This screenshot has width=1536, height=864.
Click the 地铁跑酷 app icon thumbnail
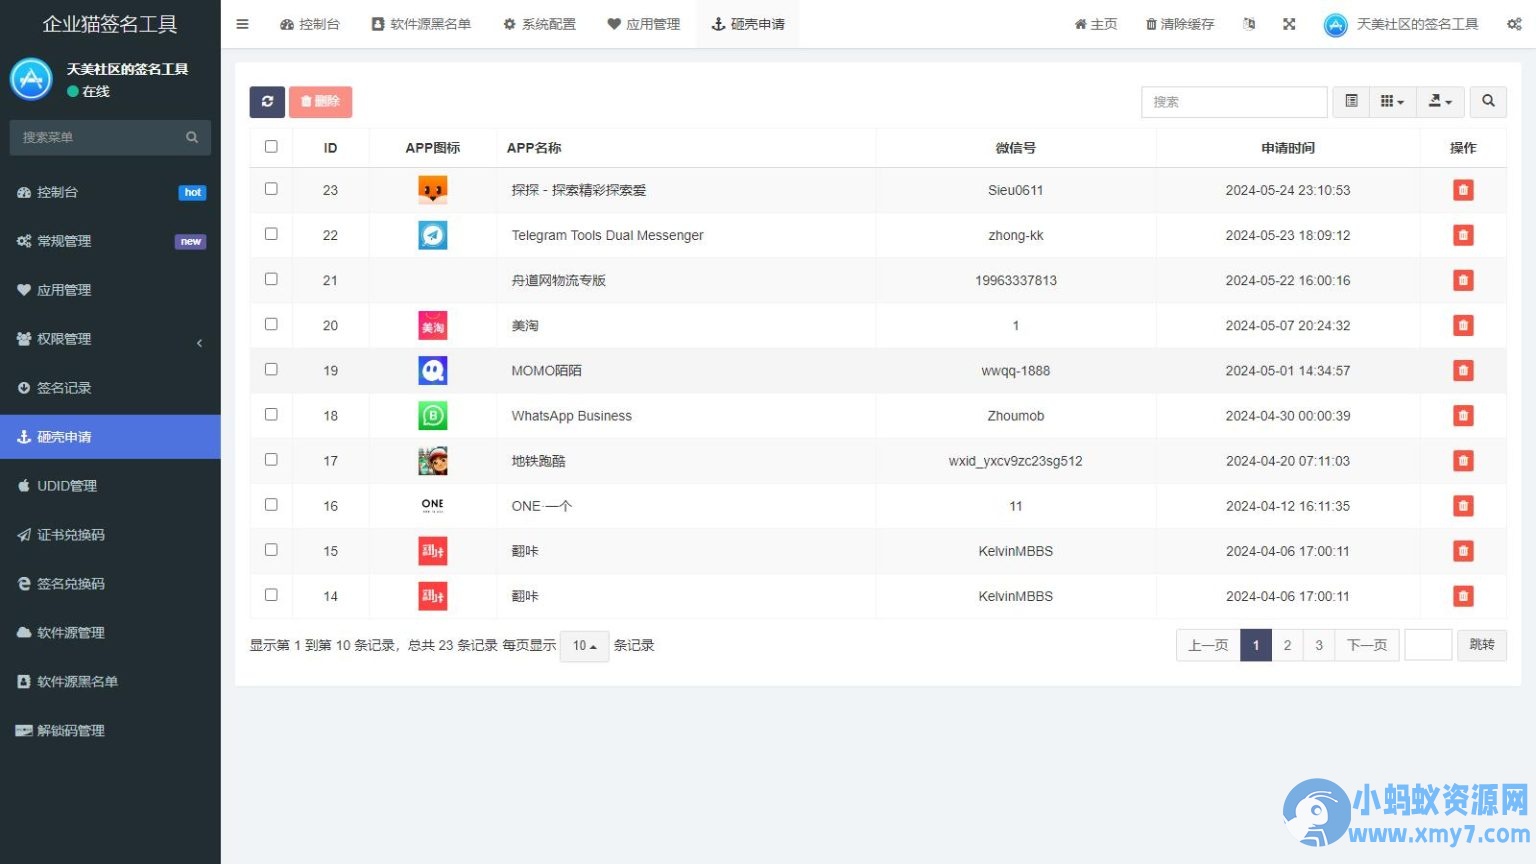point(433,461)
